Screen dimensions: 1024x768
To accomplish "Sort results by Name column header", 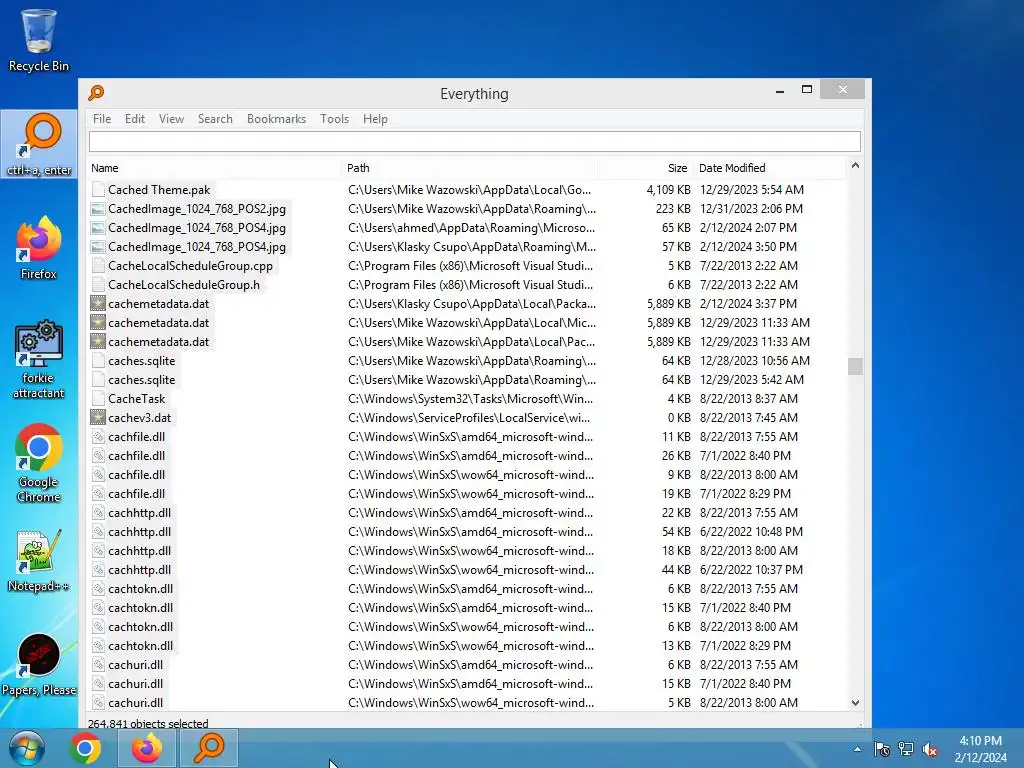I will (x=215, y=168).
